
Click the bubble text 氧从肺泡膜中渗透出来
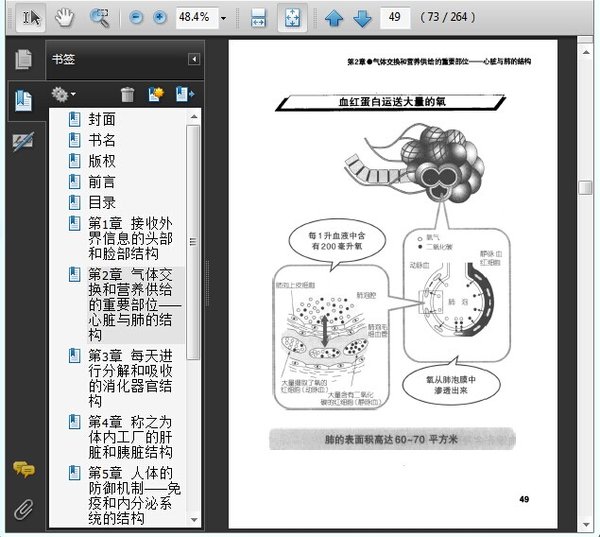451,385
